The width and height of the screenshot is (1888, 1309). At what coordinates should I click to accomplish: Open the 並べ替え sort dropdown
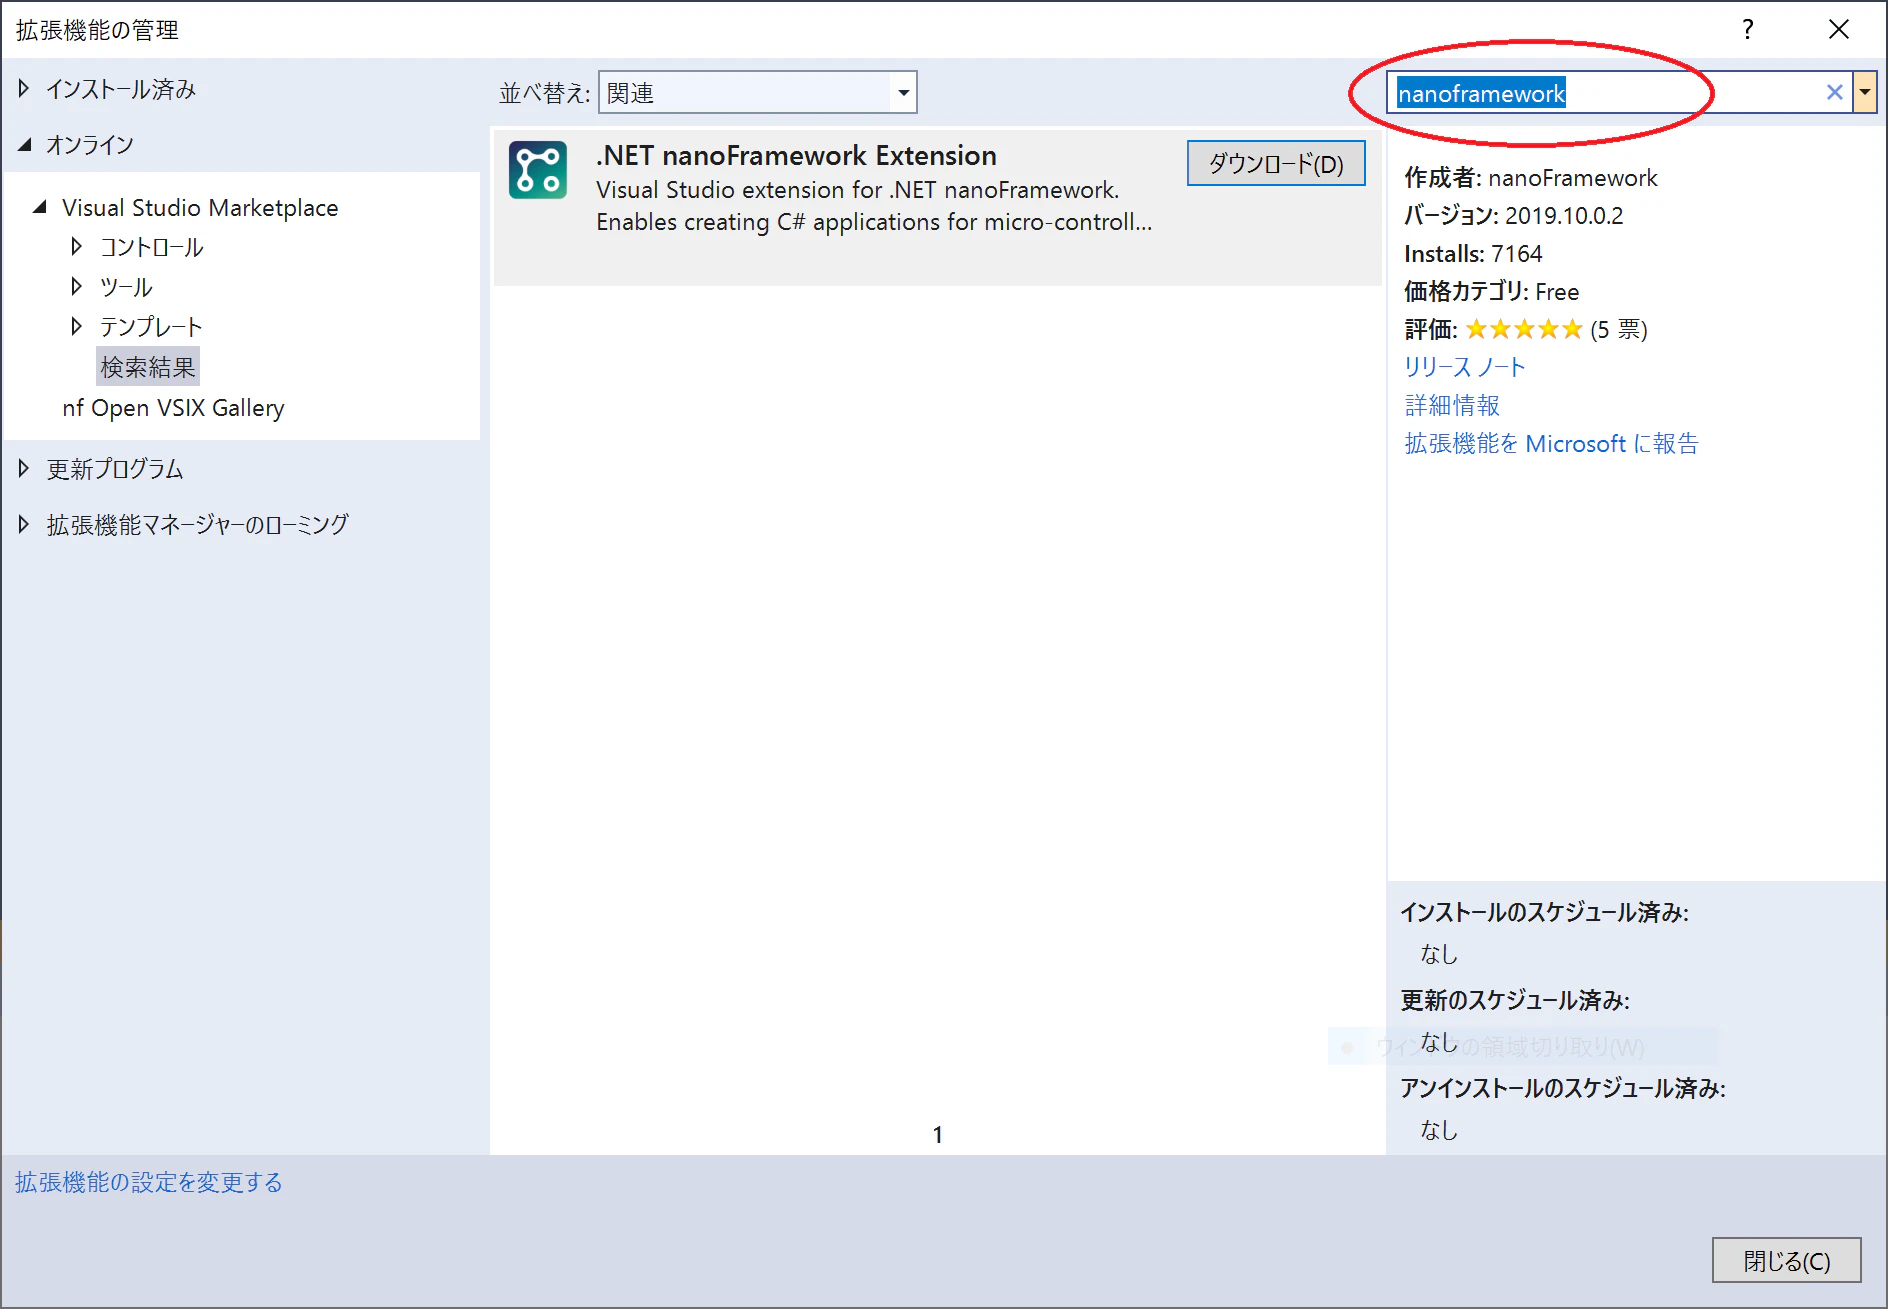(x=758, y=93)
